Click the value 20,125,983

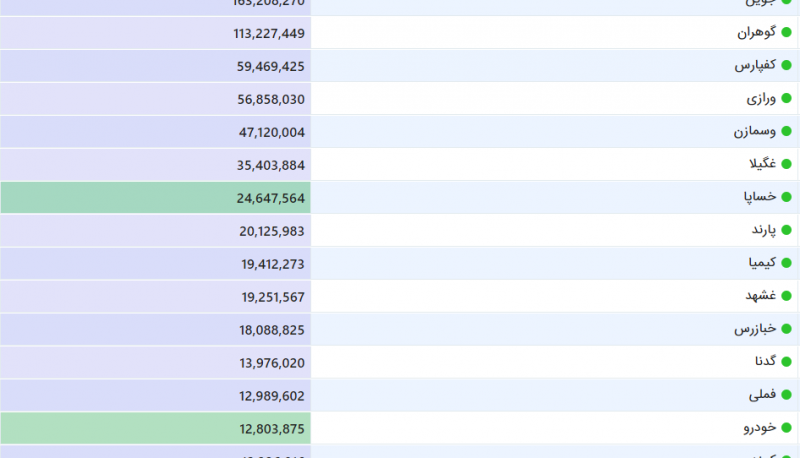[272, 232]
